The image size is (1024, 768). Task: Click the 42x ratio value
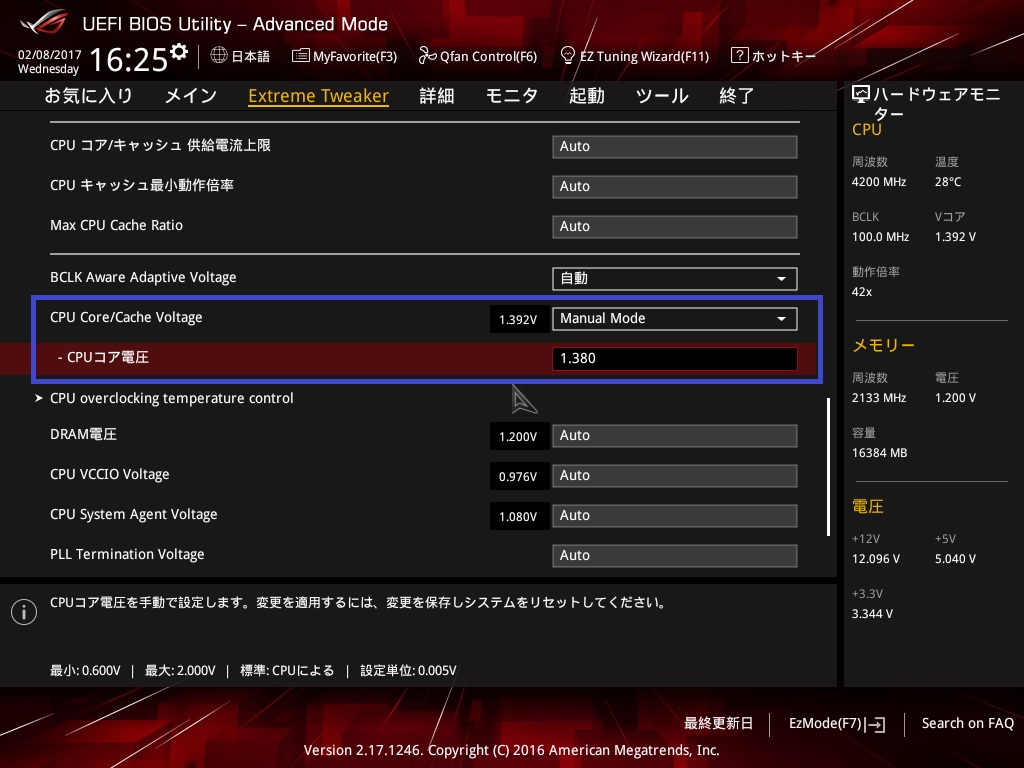(862, 292)
